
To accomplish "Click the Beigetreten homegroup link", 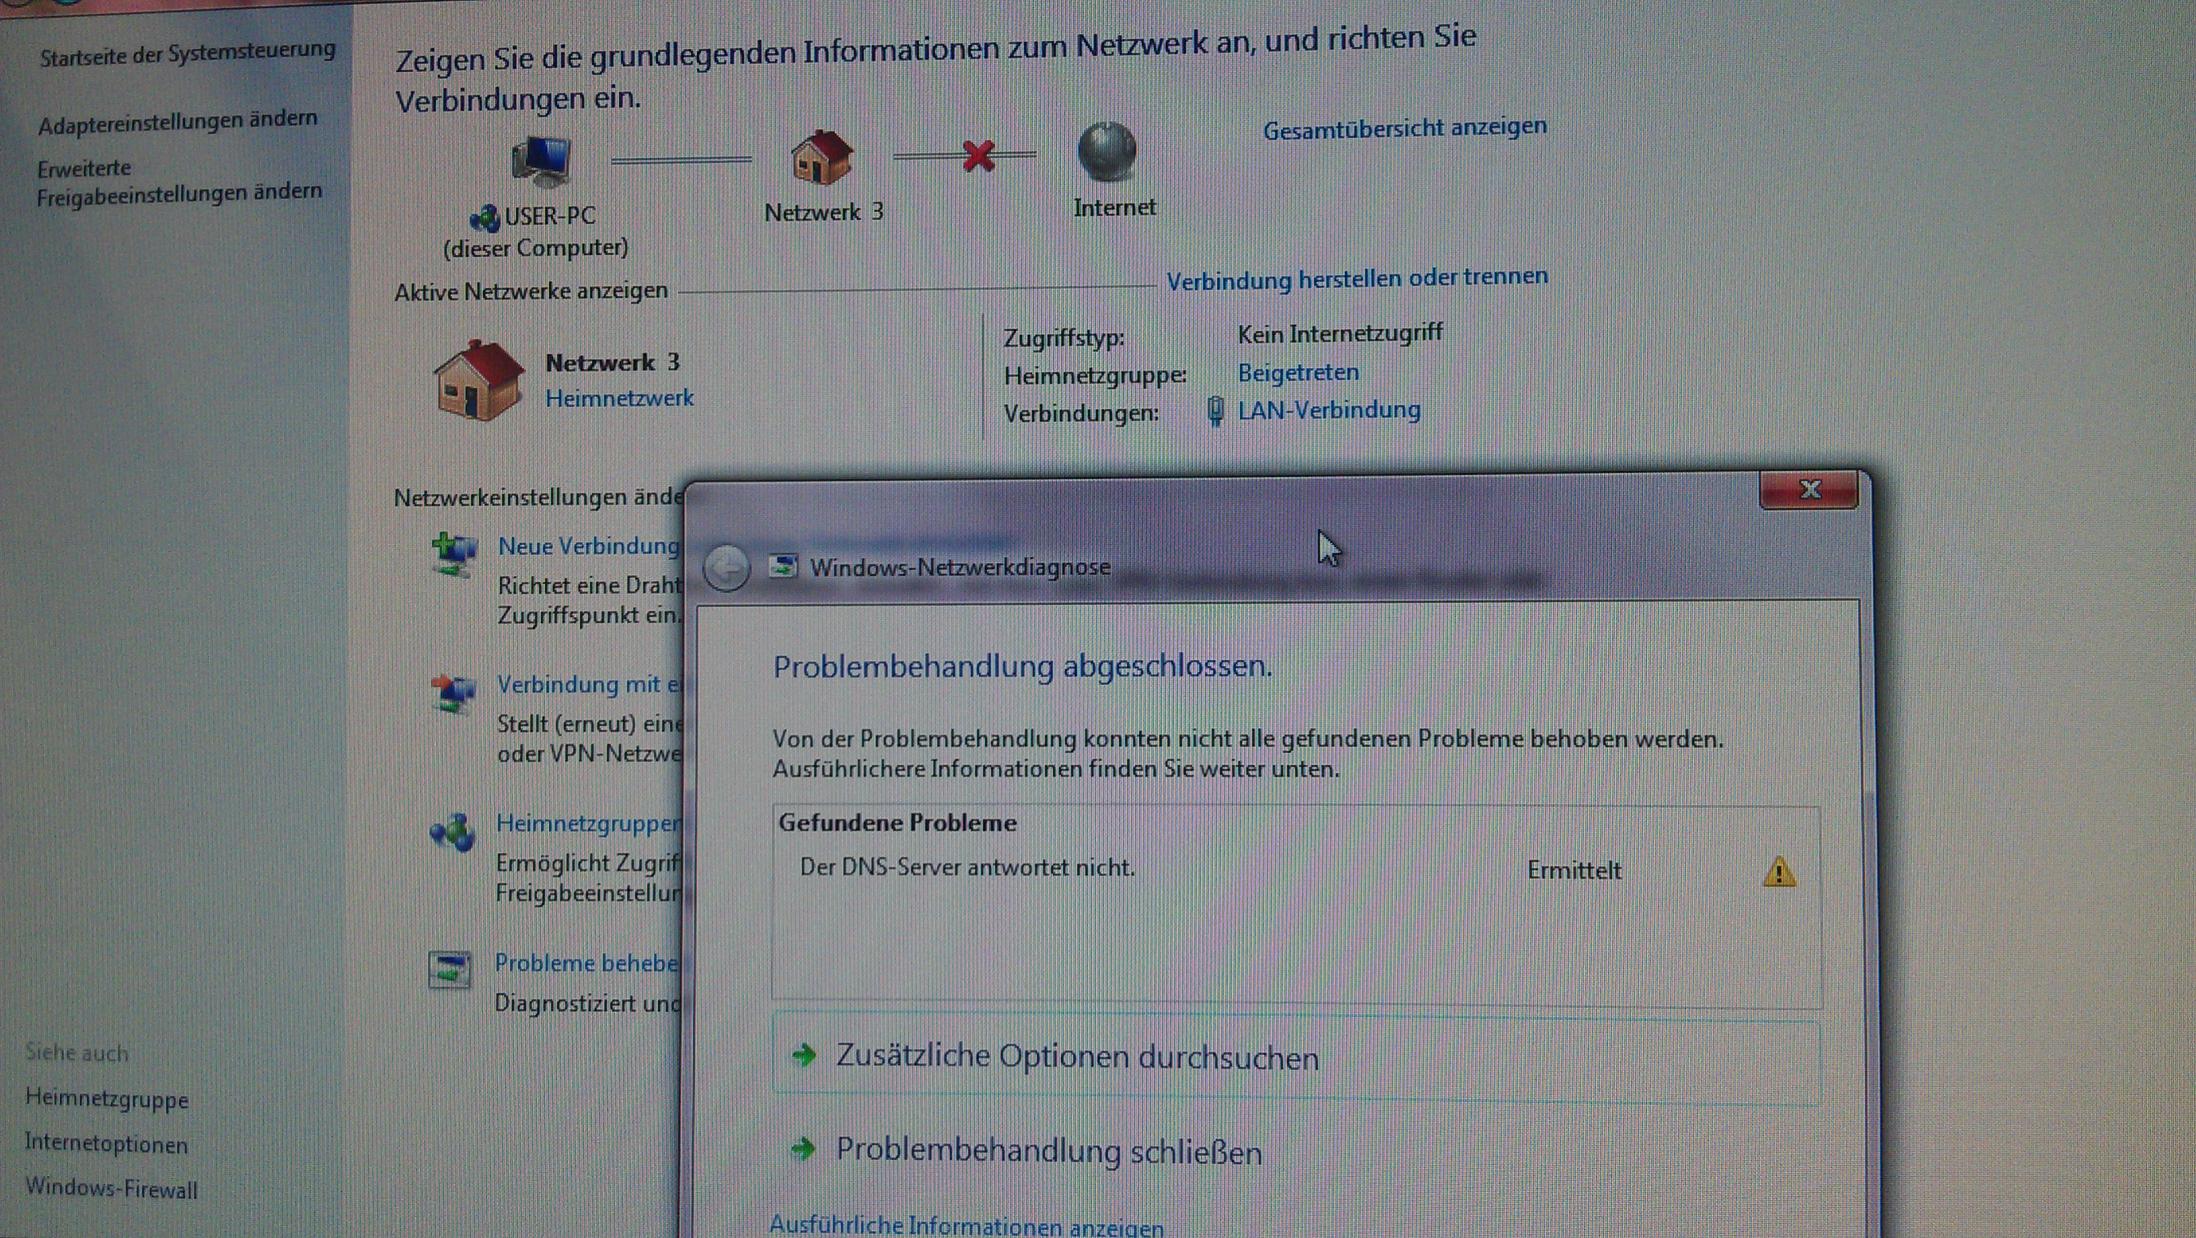I will pyautogui.click(x=1297, y=372).
